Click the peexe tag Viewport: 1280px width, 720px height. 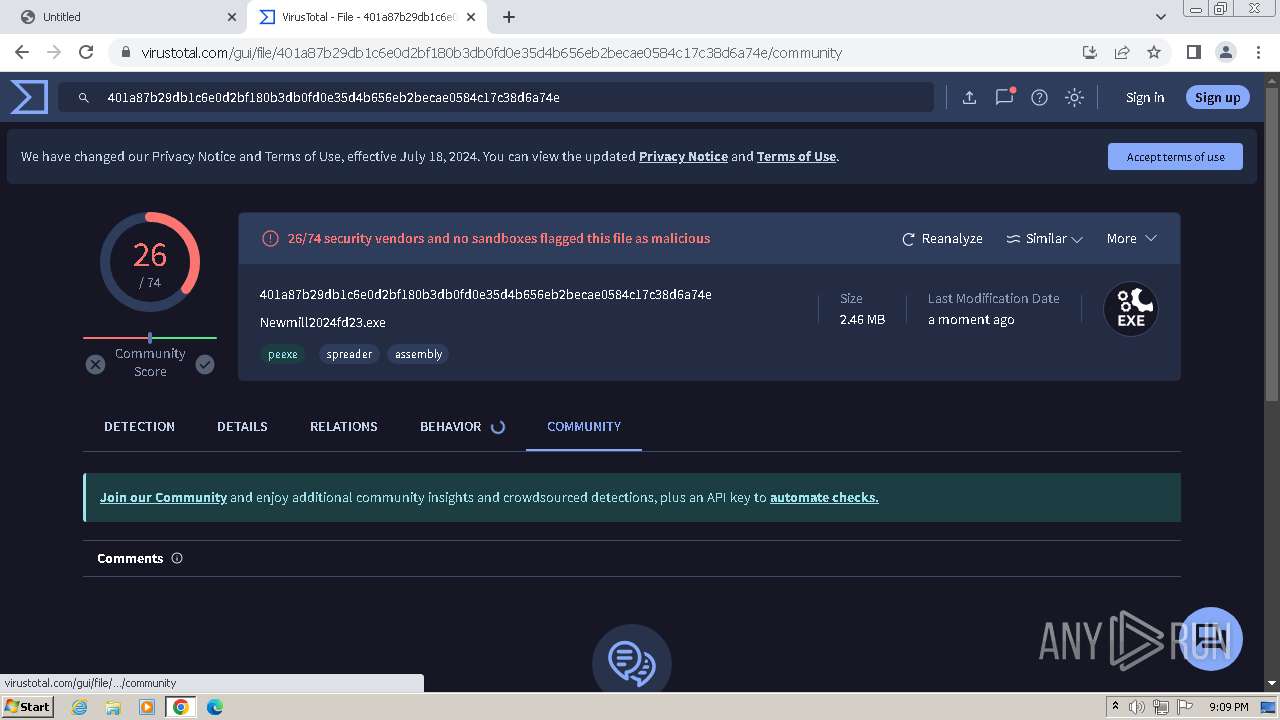pyautogui.click(x=283, y=354)
